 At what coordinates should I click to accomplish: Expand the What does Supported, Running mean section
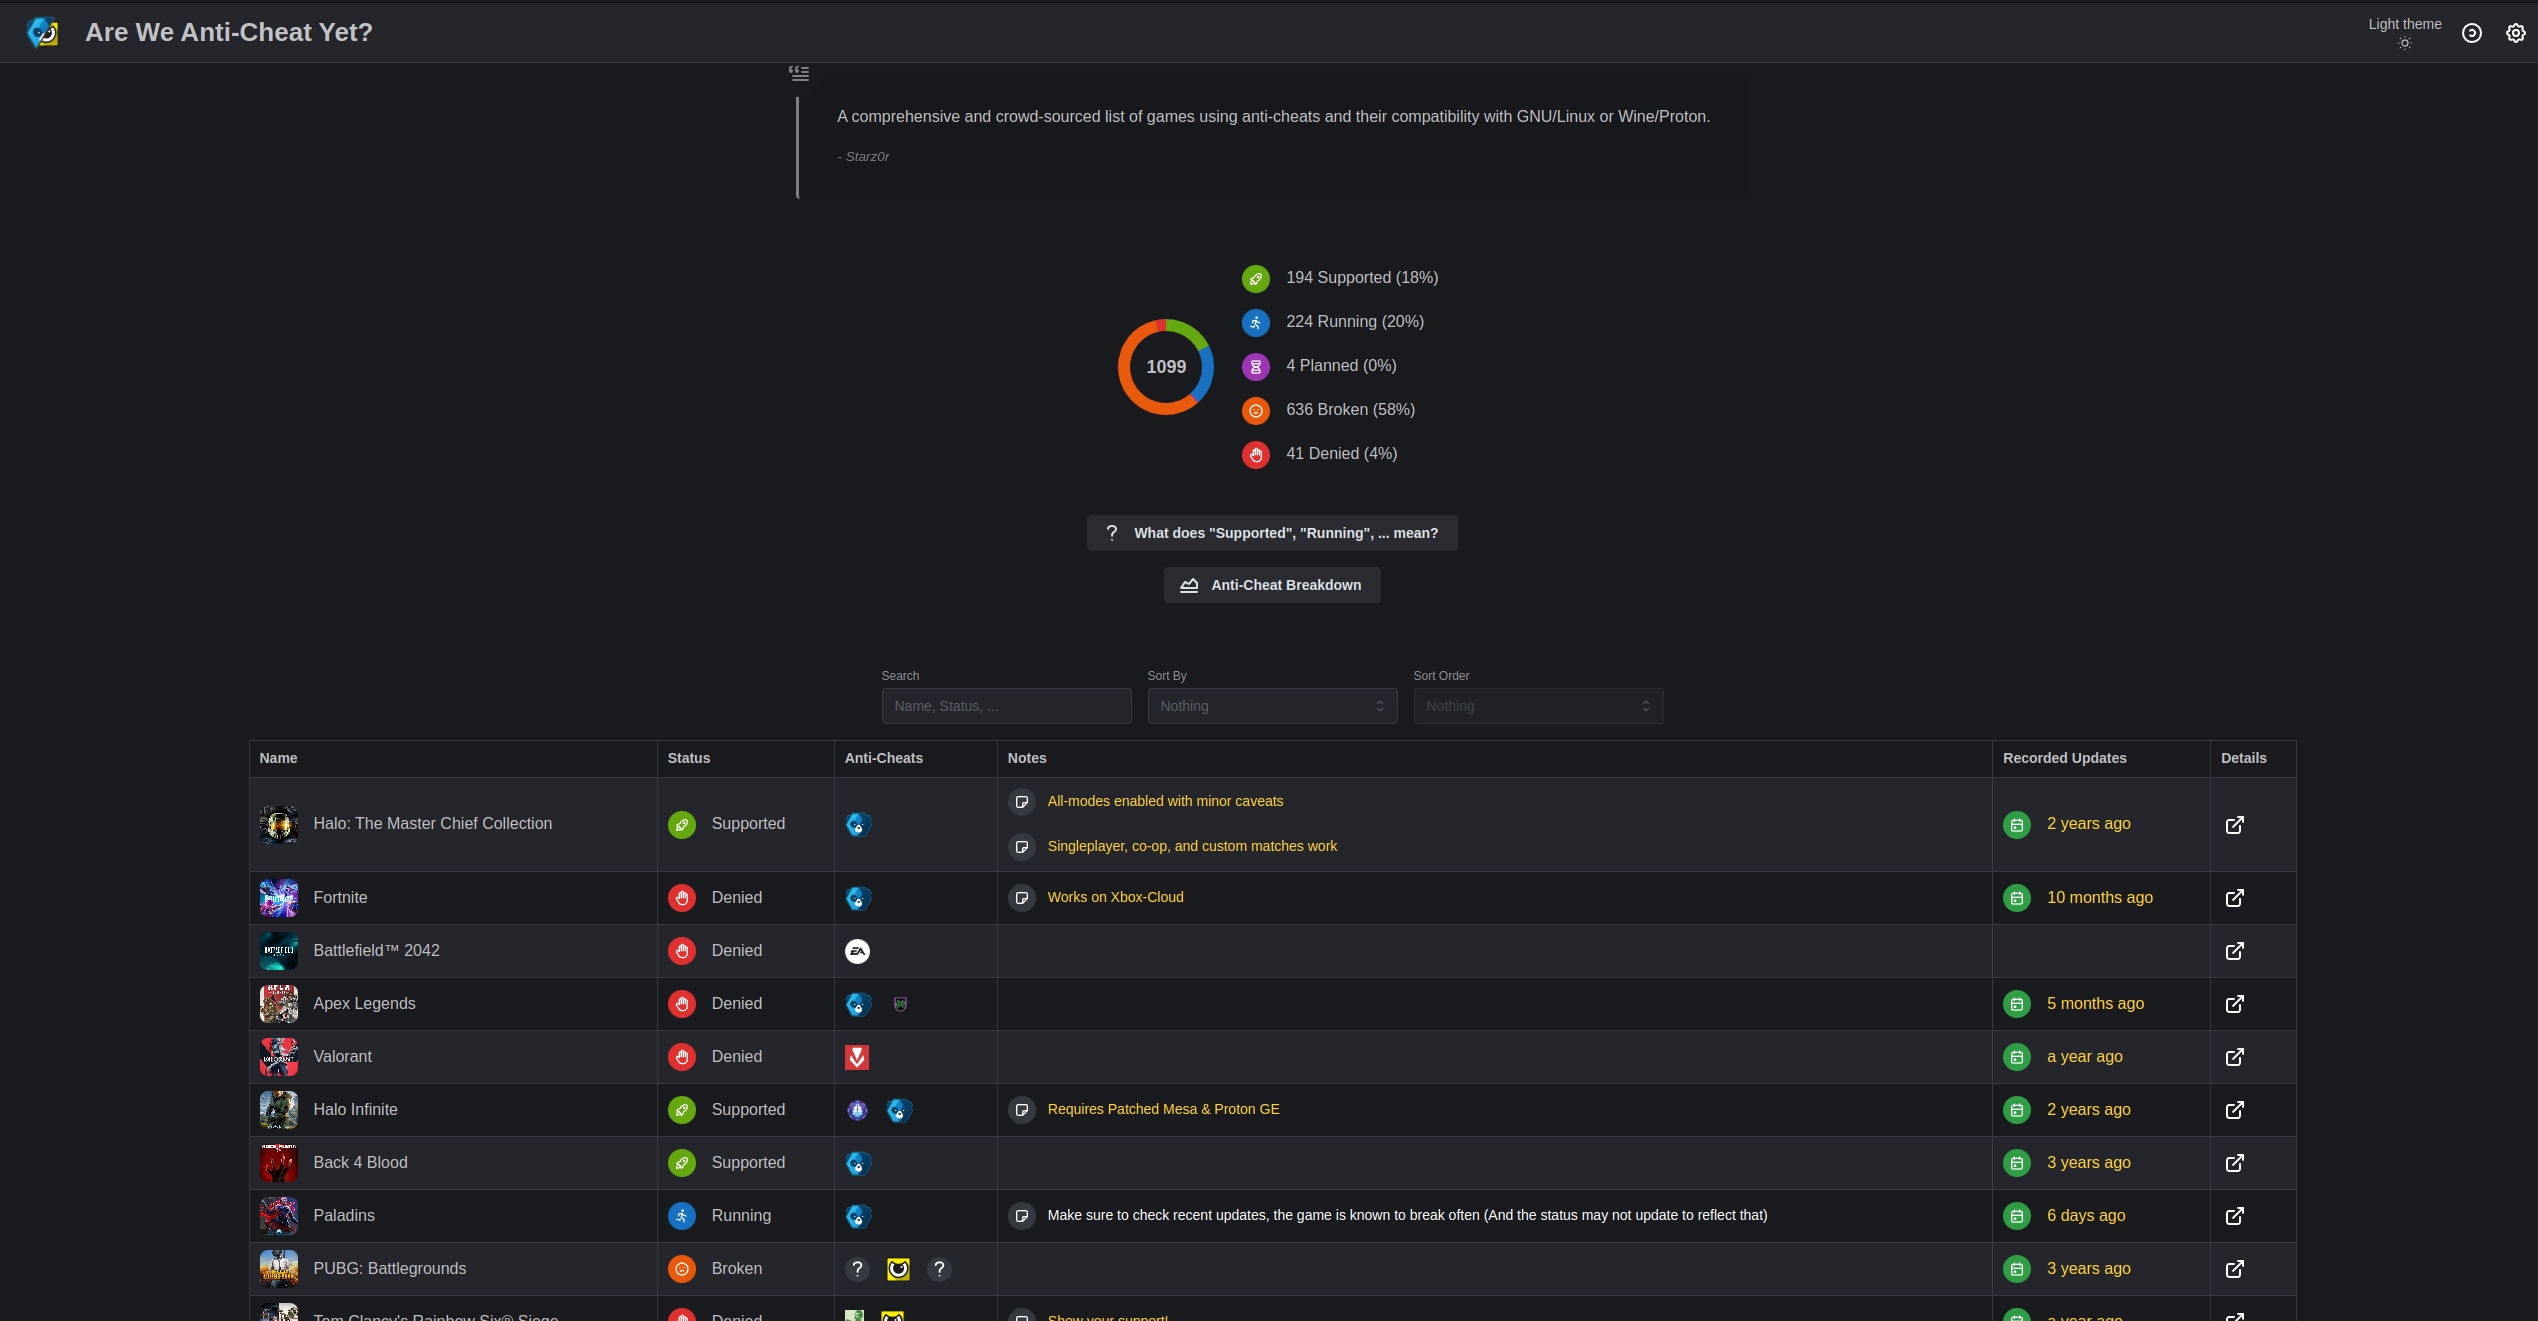click(x=1272, y=533)
